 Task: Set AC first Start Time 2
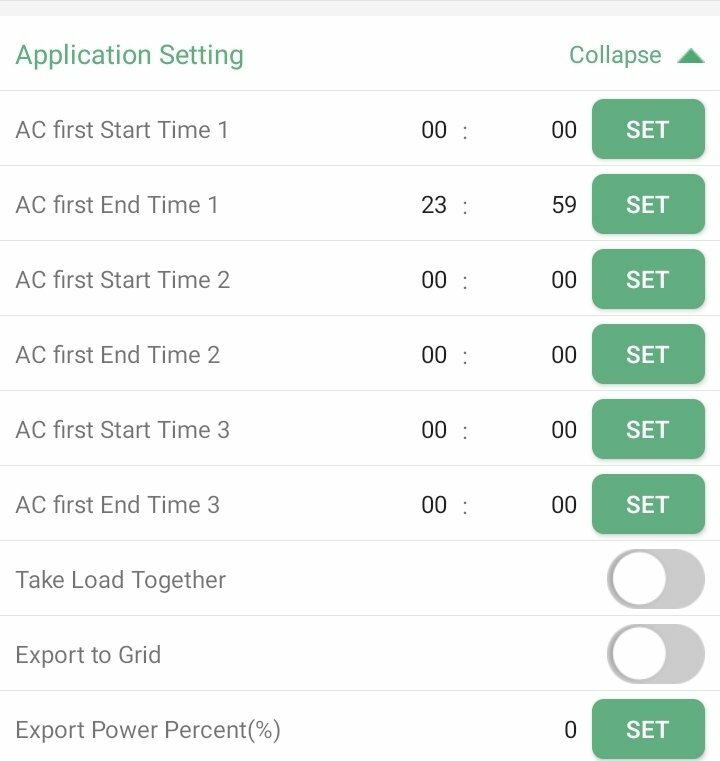[648, 279]
